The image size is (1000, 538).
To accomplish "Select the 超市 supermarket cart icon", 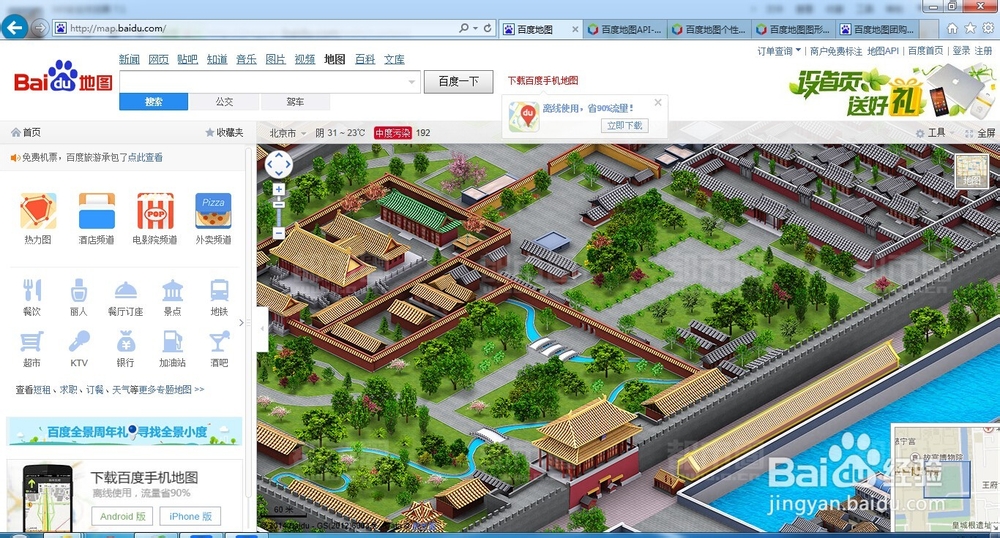I will click(32, 341).
